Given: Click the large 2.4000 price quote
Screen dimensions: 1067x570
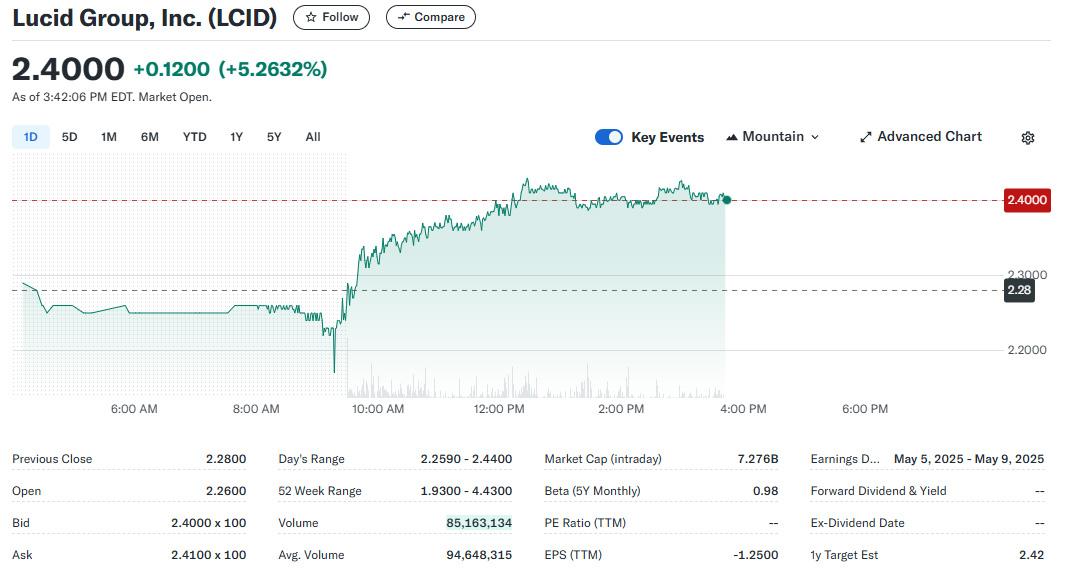Looking at the screenshot, I should click(68, 69).
